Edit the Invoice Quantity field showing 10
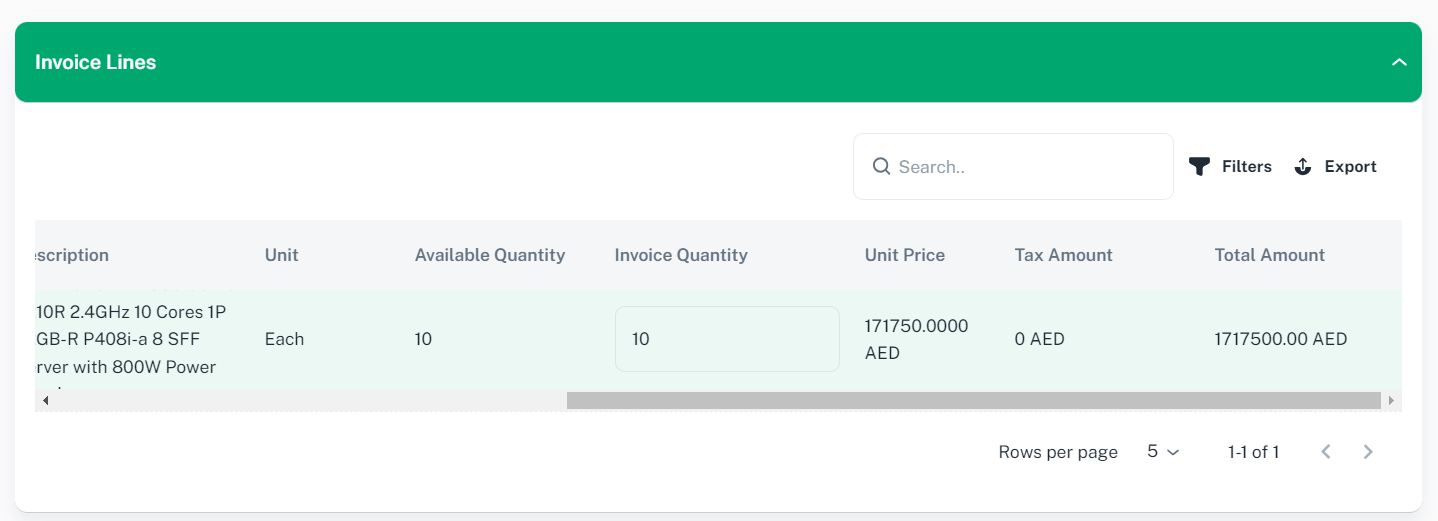1438x521 pixels. tap(726, 339)
